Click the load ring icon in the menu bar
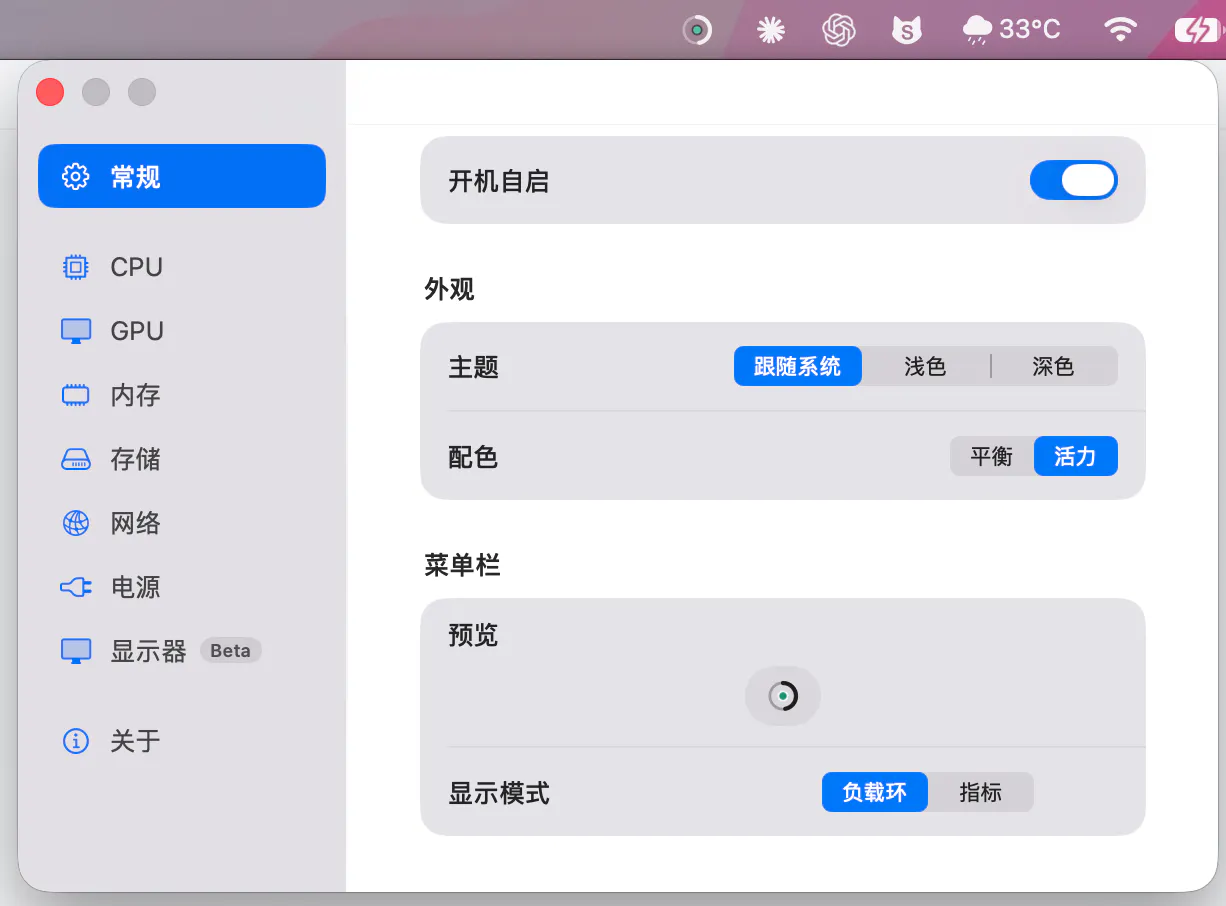The image size is (1226, 906). 697,30
